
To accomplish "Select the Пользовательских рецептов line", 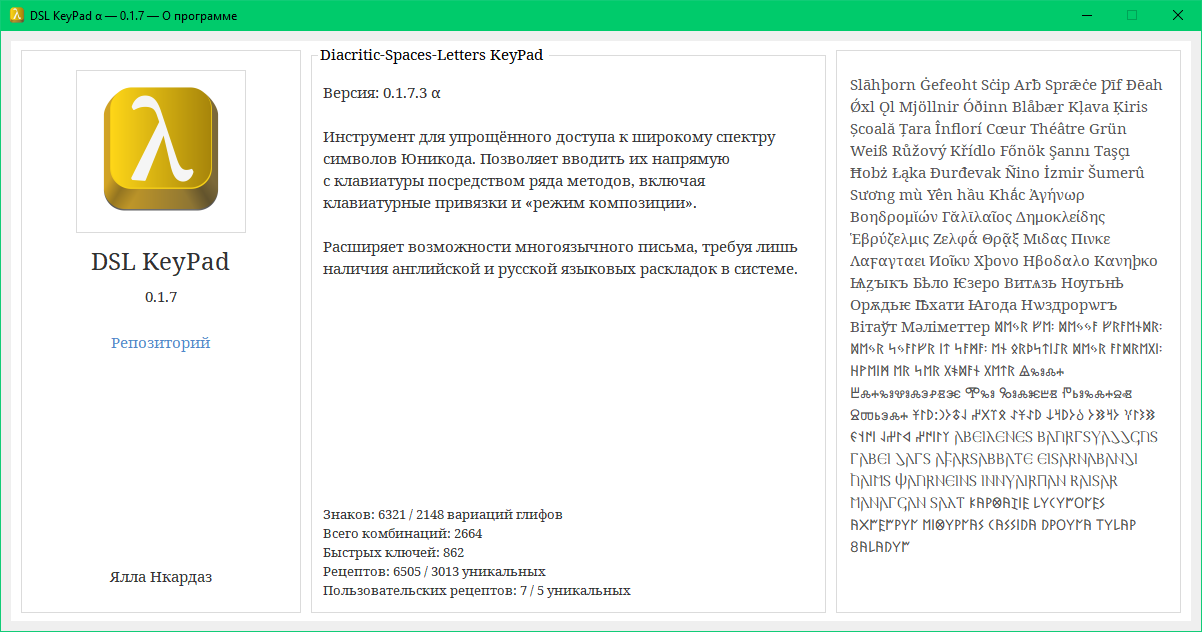I will 476,590.
